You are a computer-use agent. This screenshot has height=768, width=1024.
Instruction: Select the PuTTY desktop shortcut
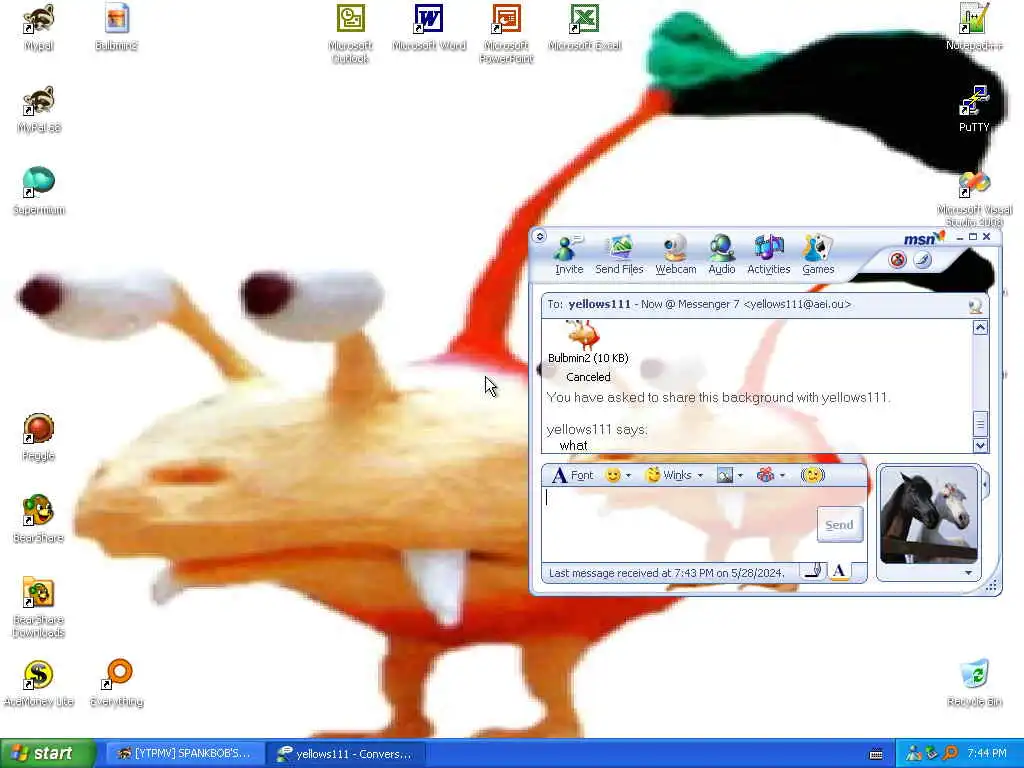pos(974,110)
